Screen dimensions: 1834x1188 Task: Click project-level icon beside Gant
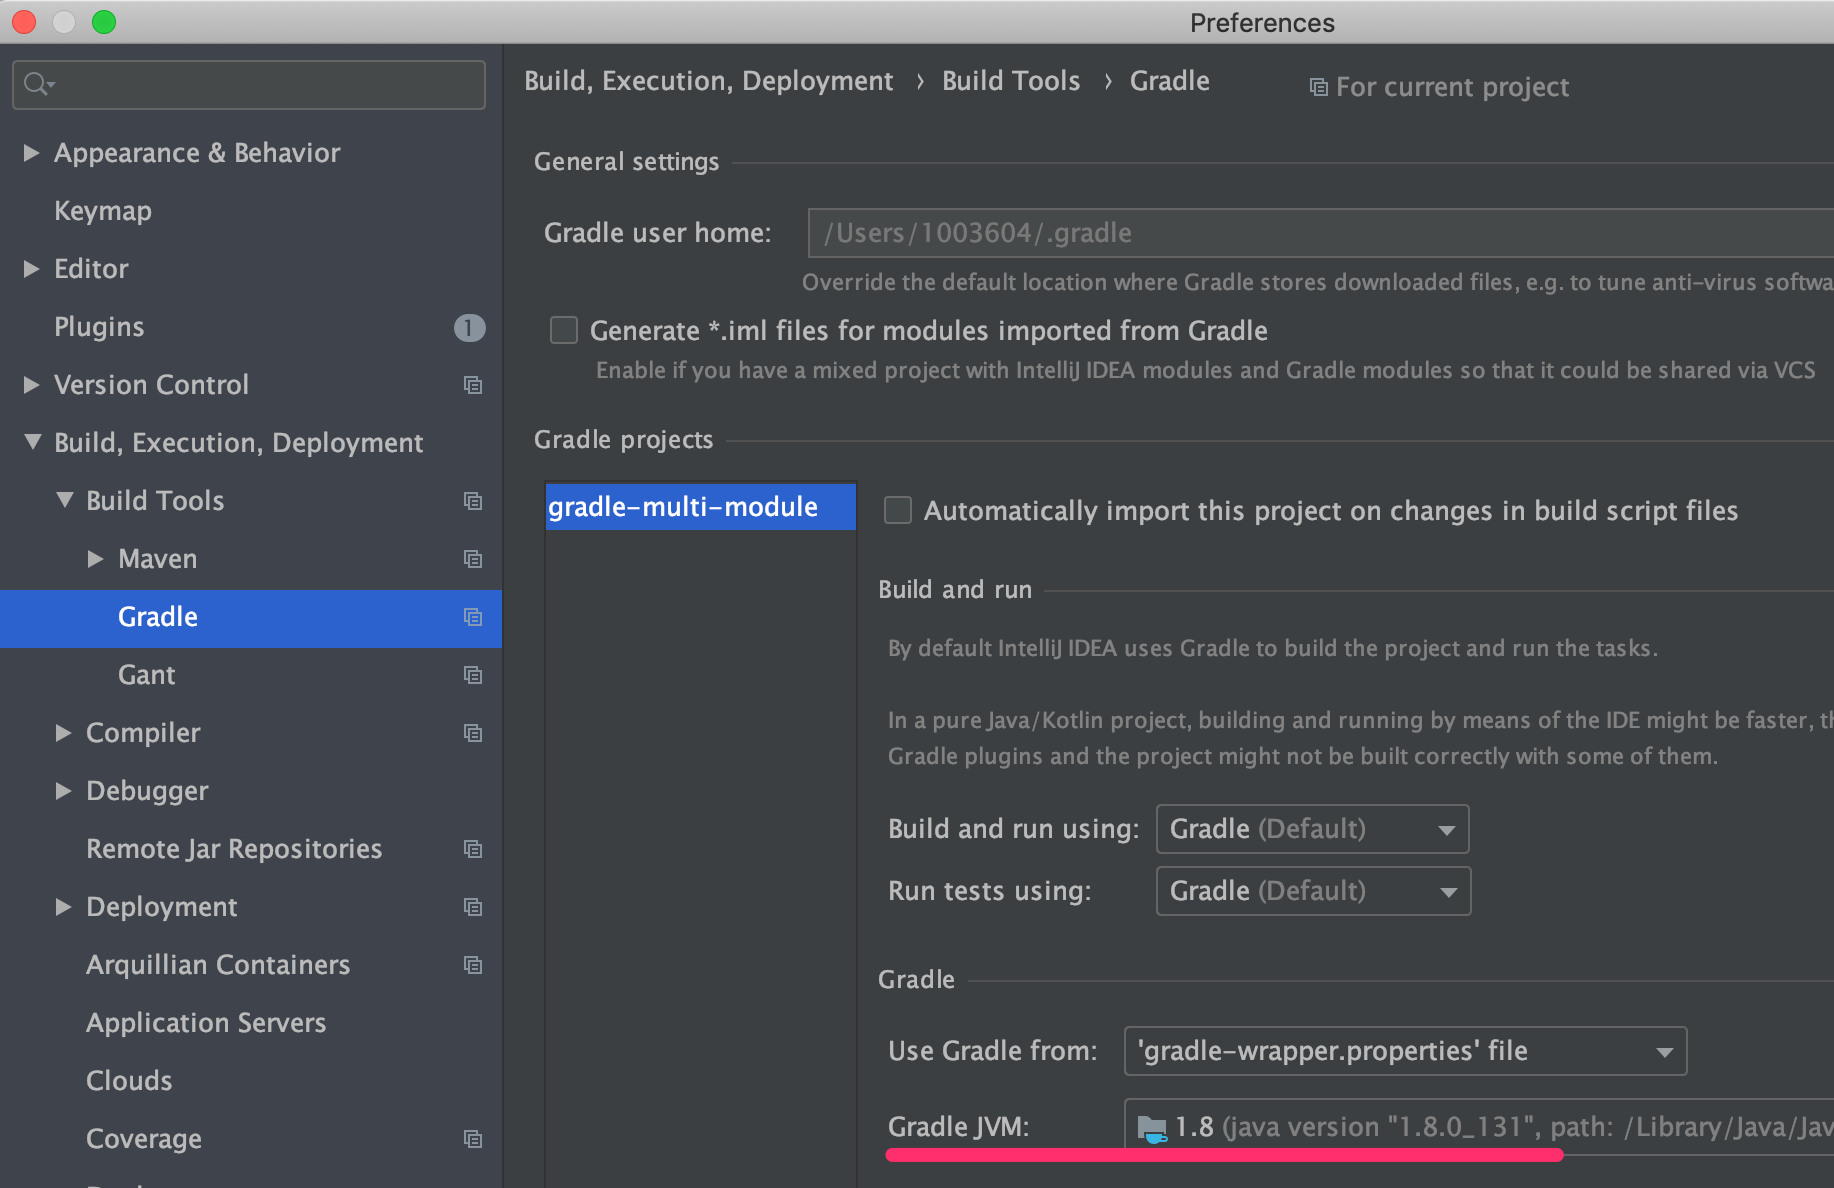[473, 675]
